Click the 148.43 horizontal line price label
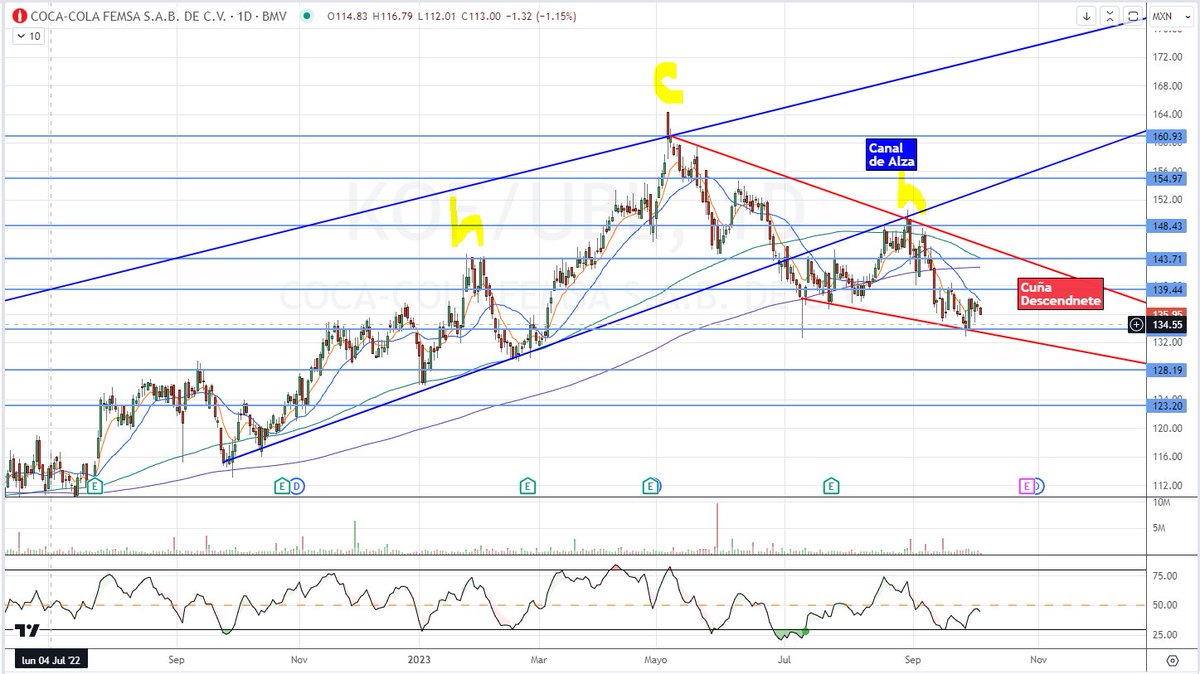 pyautogui.click(x=1168, y=226)
